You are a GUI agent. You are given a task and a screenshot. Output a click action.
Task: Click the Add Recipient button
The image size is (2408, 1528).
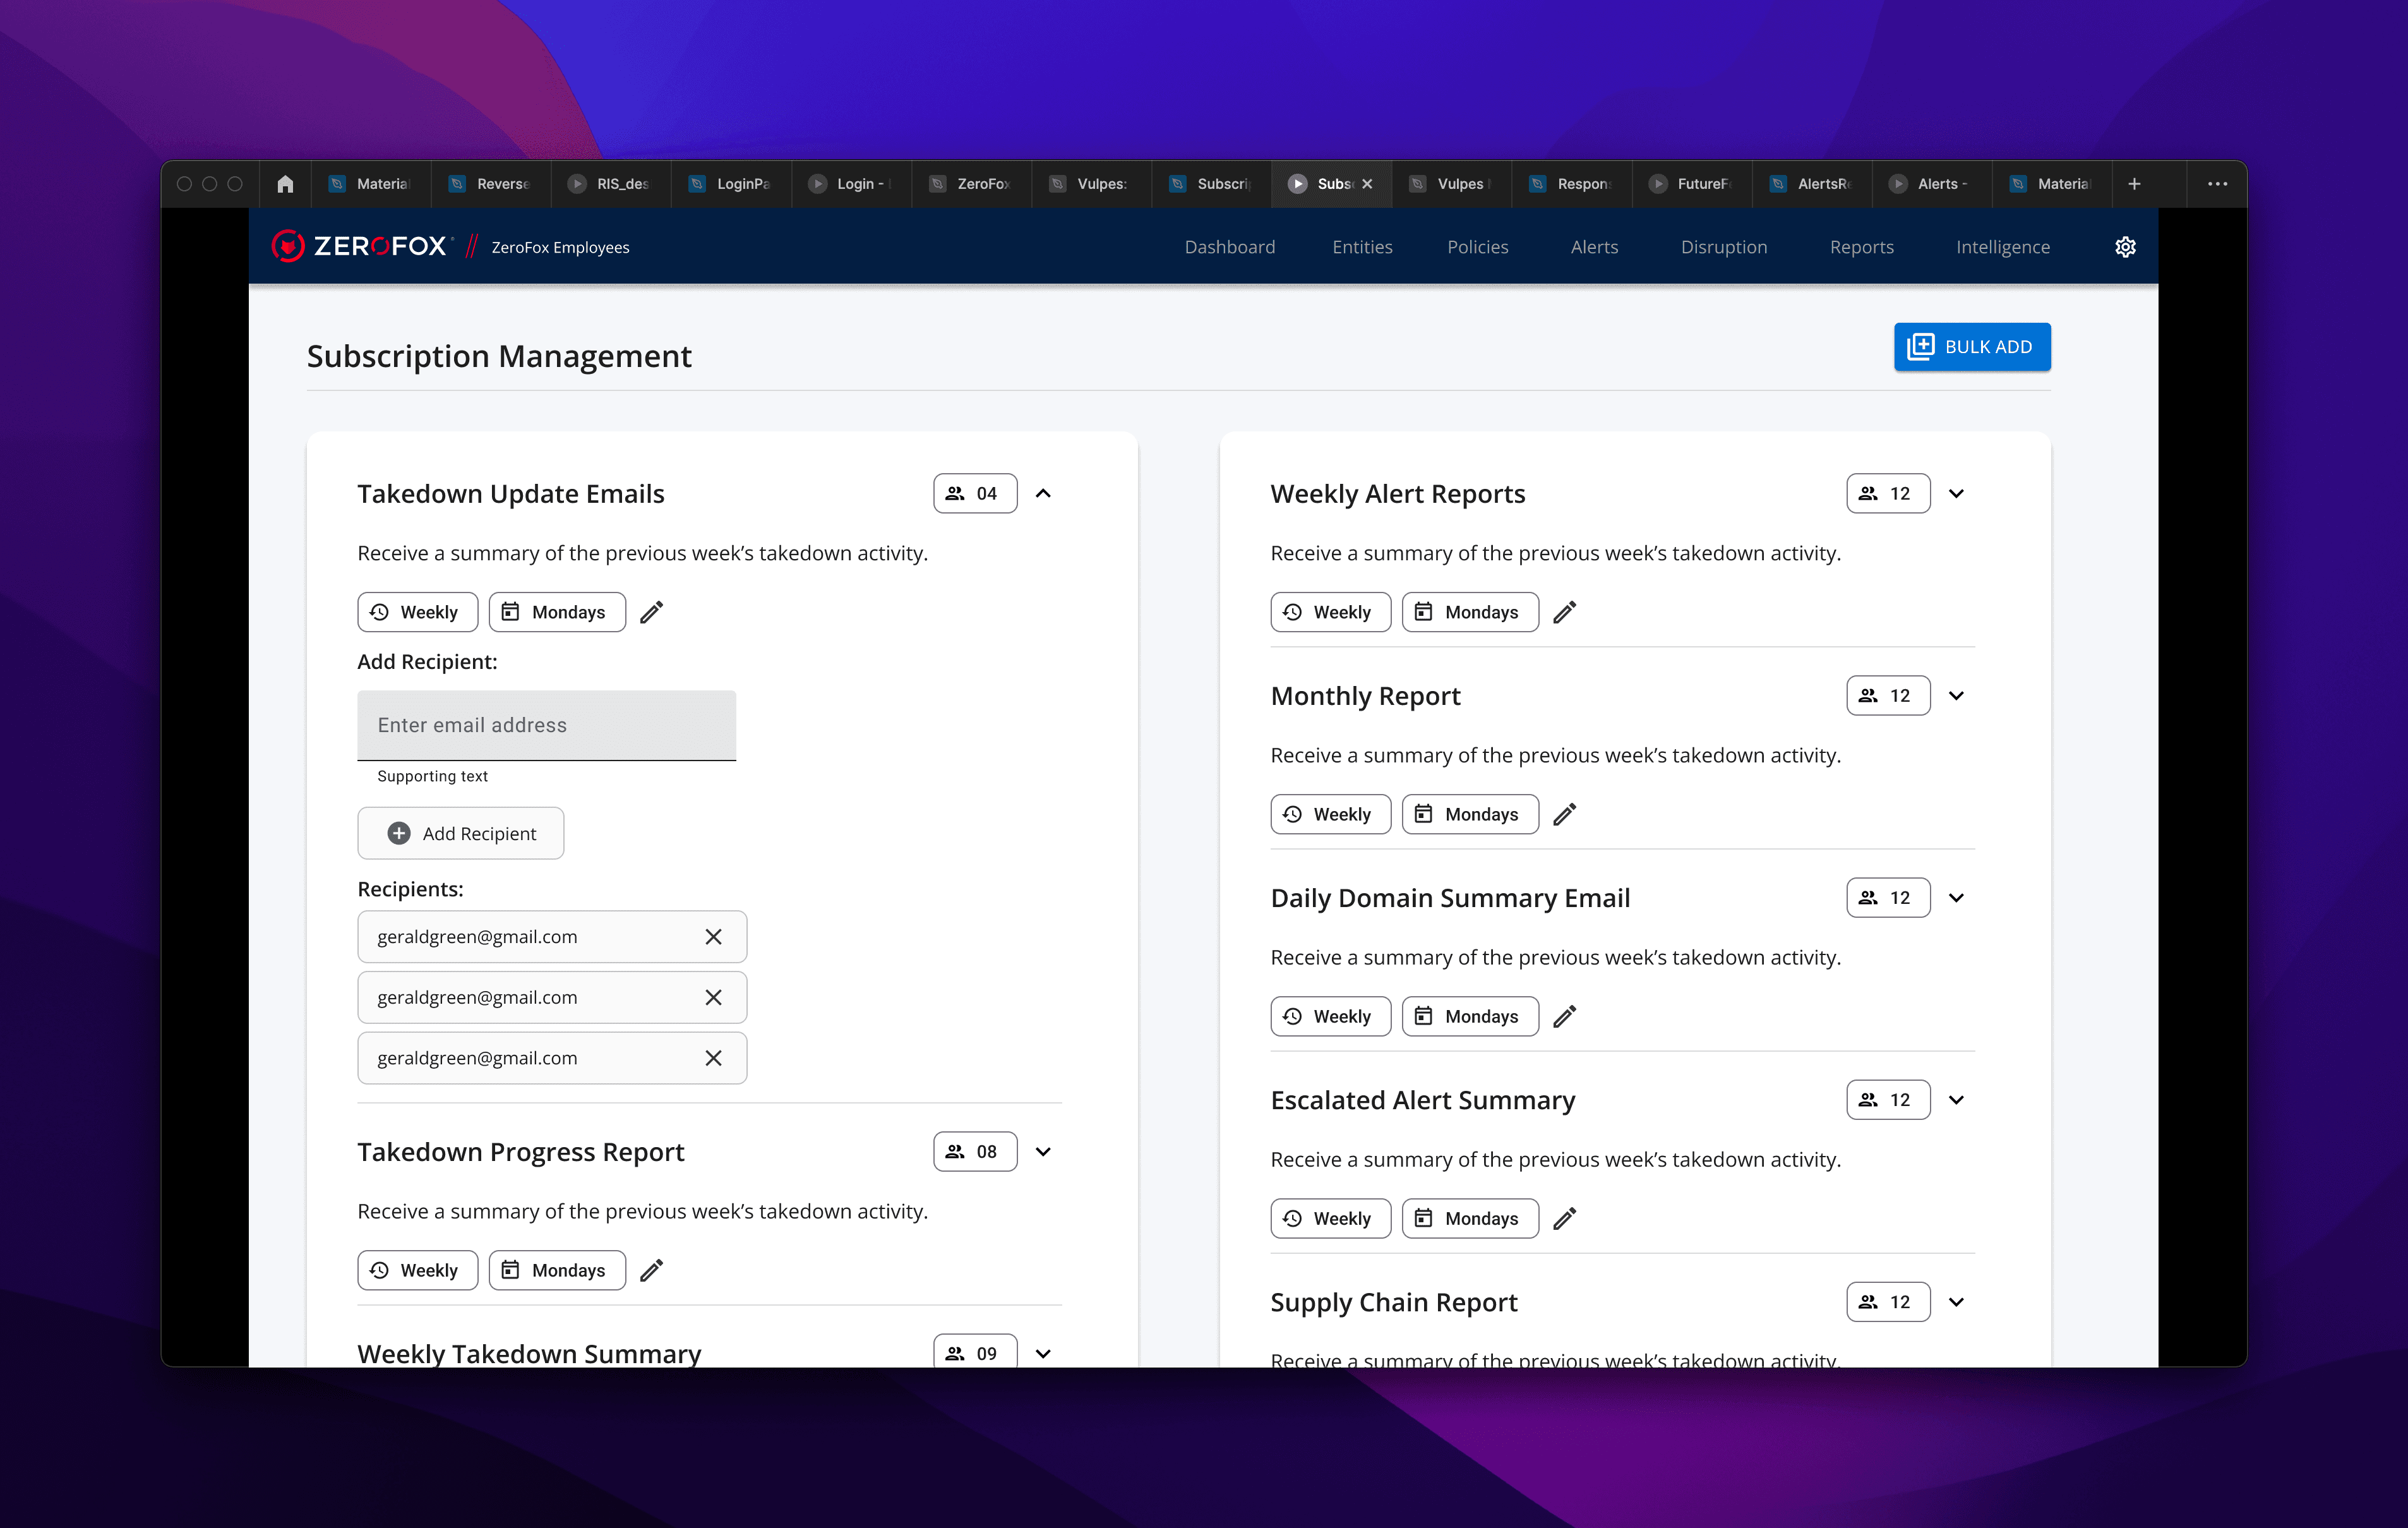point(461,833)
